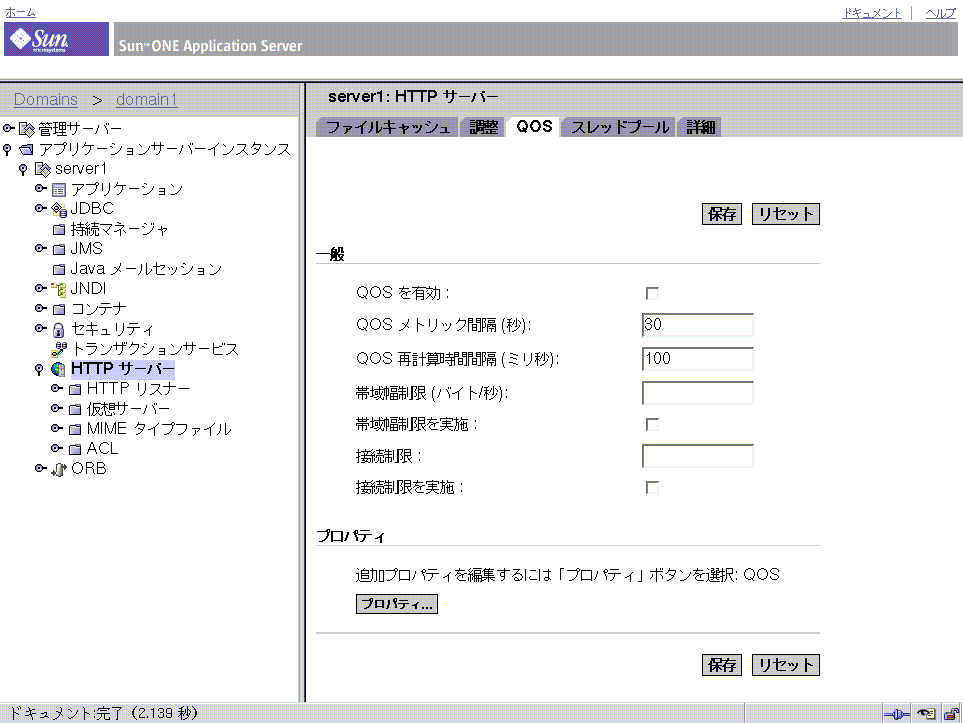Image resolution: width=963 pixels, height=723 pixels.
Task: Focus the 帯域幅制限 input field
Action: click(698, 393)
